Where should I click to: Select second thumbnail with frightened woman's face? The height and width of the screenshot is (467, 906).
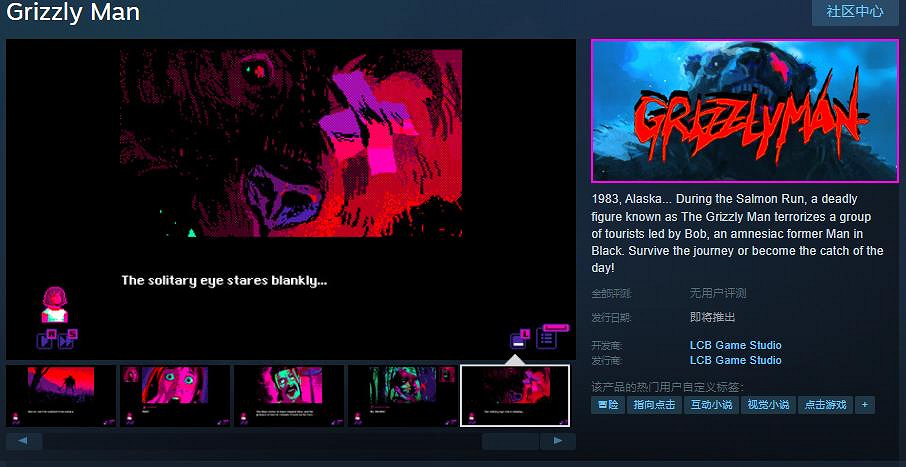click(175, 395)
